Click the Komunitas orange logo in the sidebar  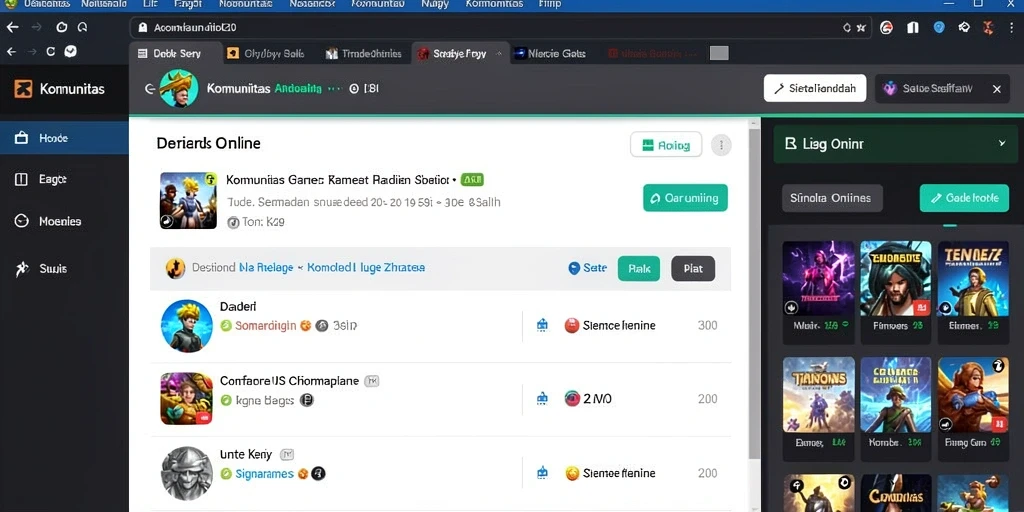tap(23, 89)
